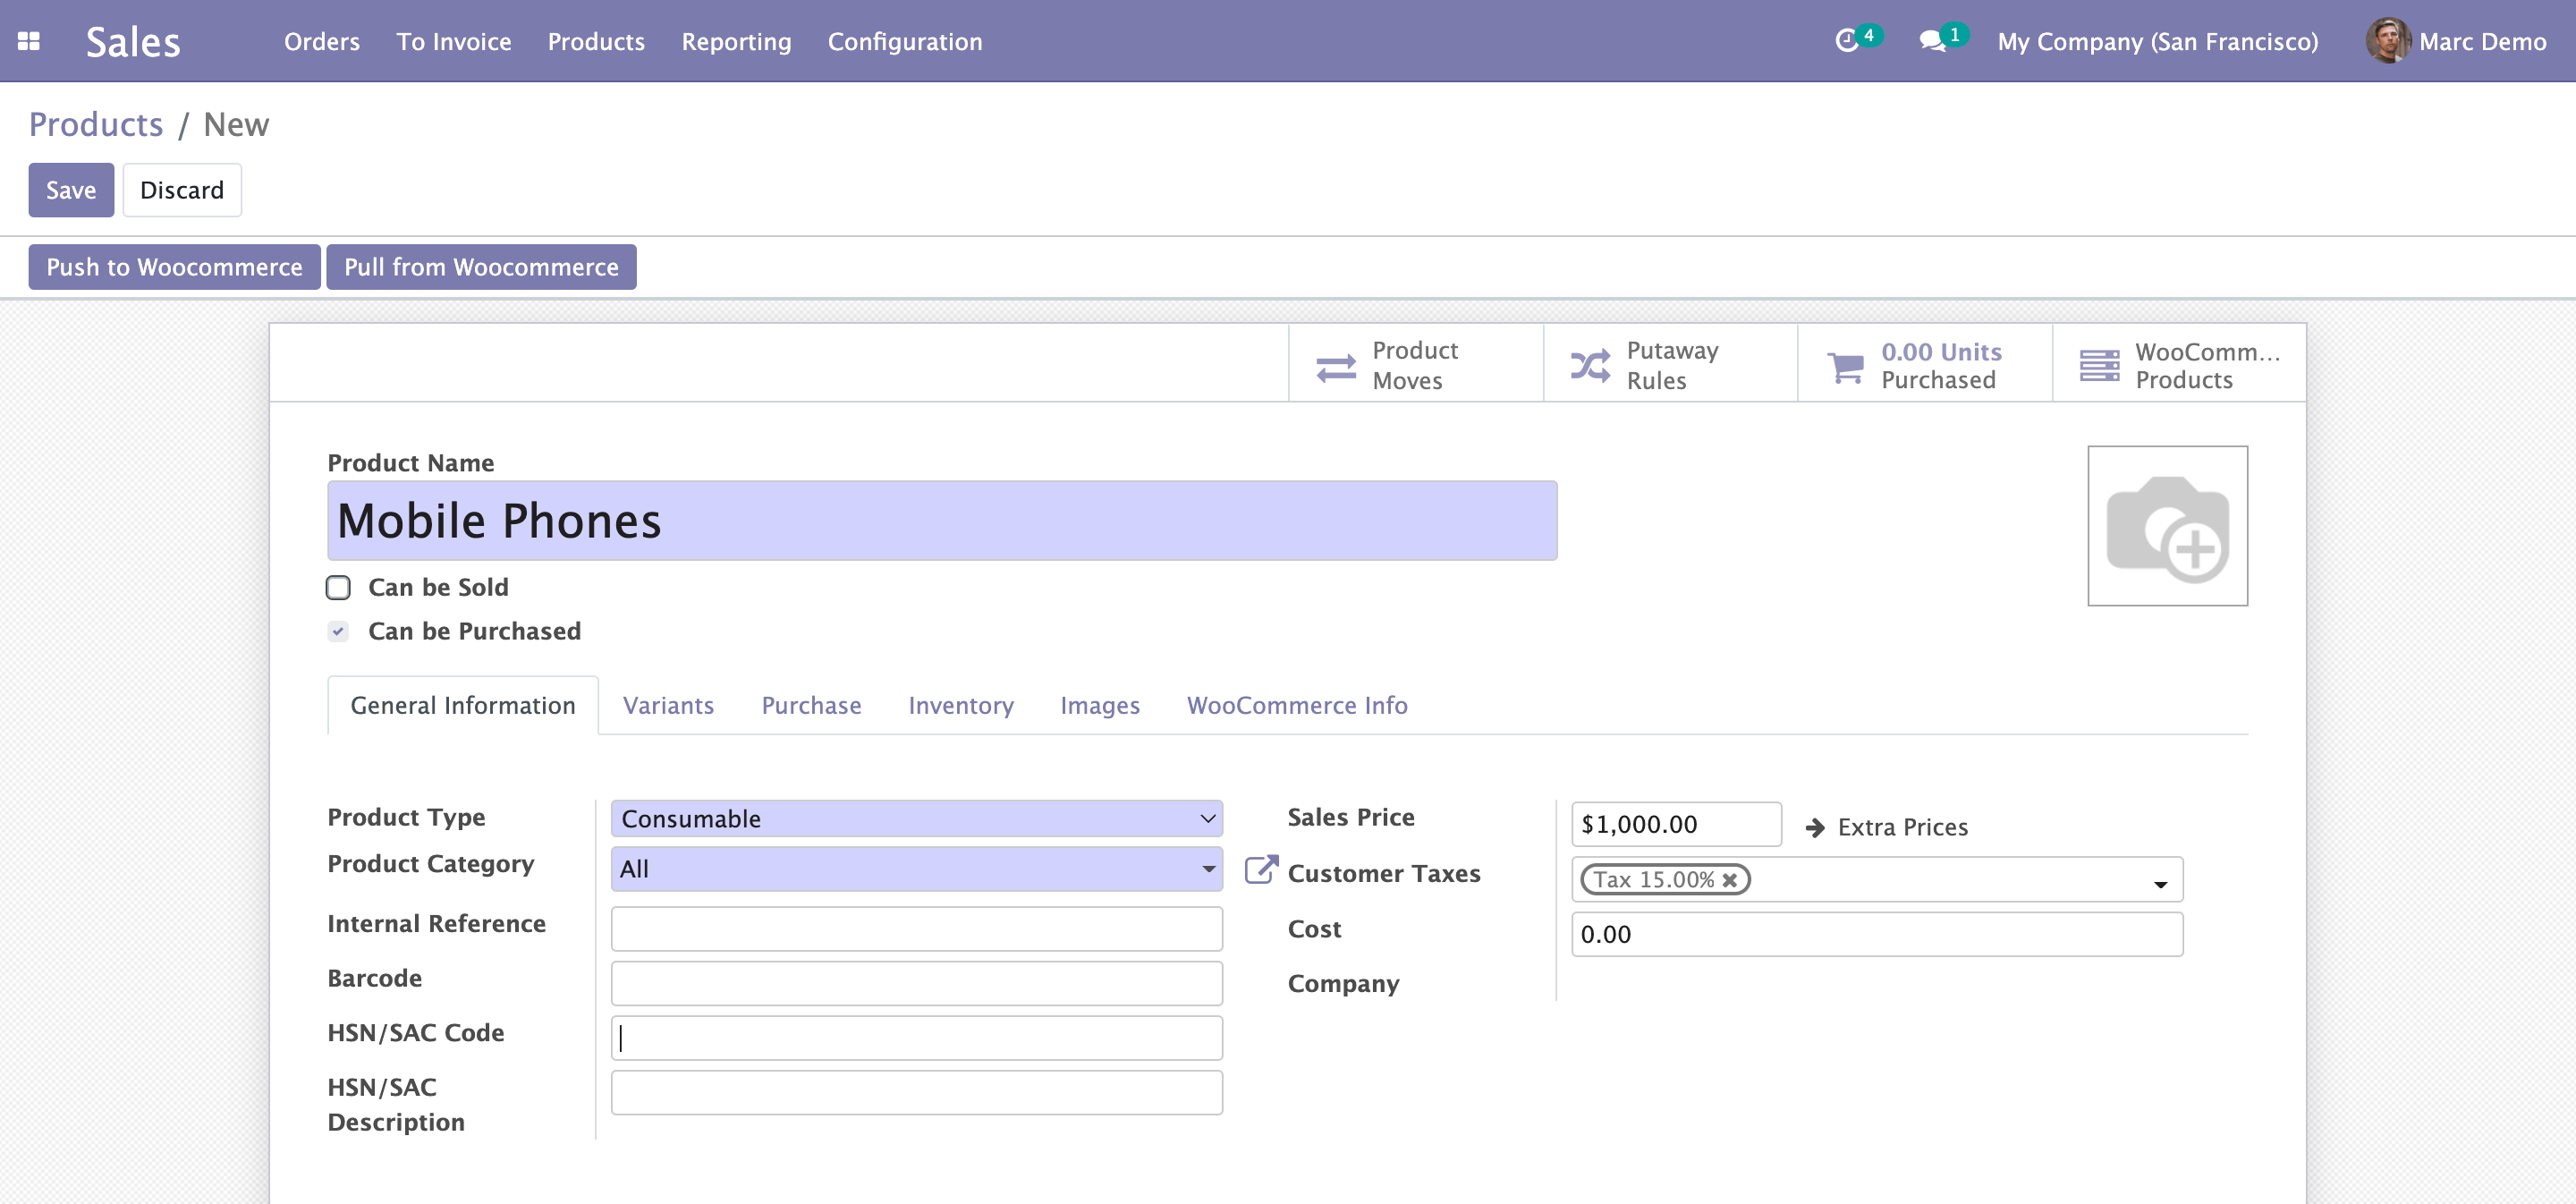Screen dimensions: 2576x1204
Task: Switch to the Inventory tab
Action: [x=960, y=705]
